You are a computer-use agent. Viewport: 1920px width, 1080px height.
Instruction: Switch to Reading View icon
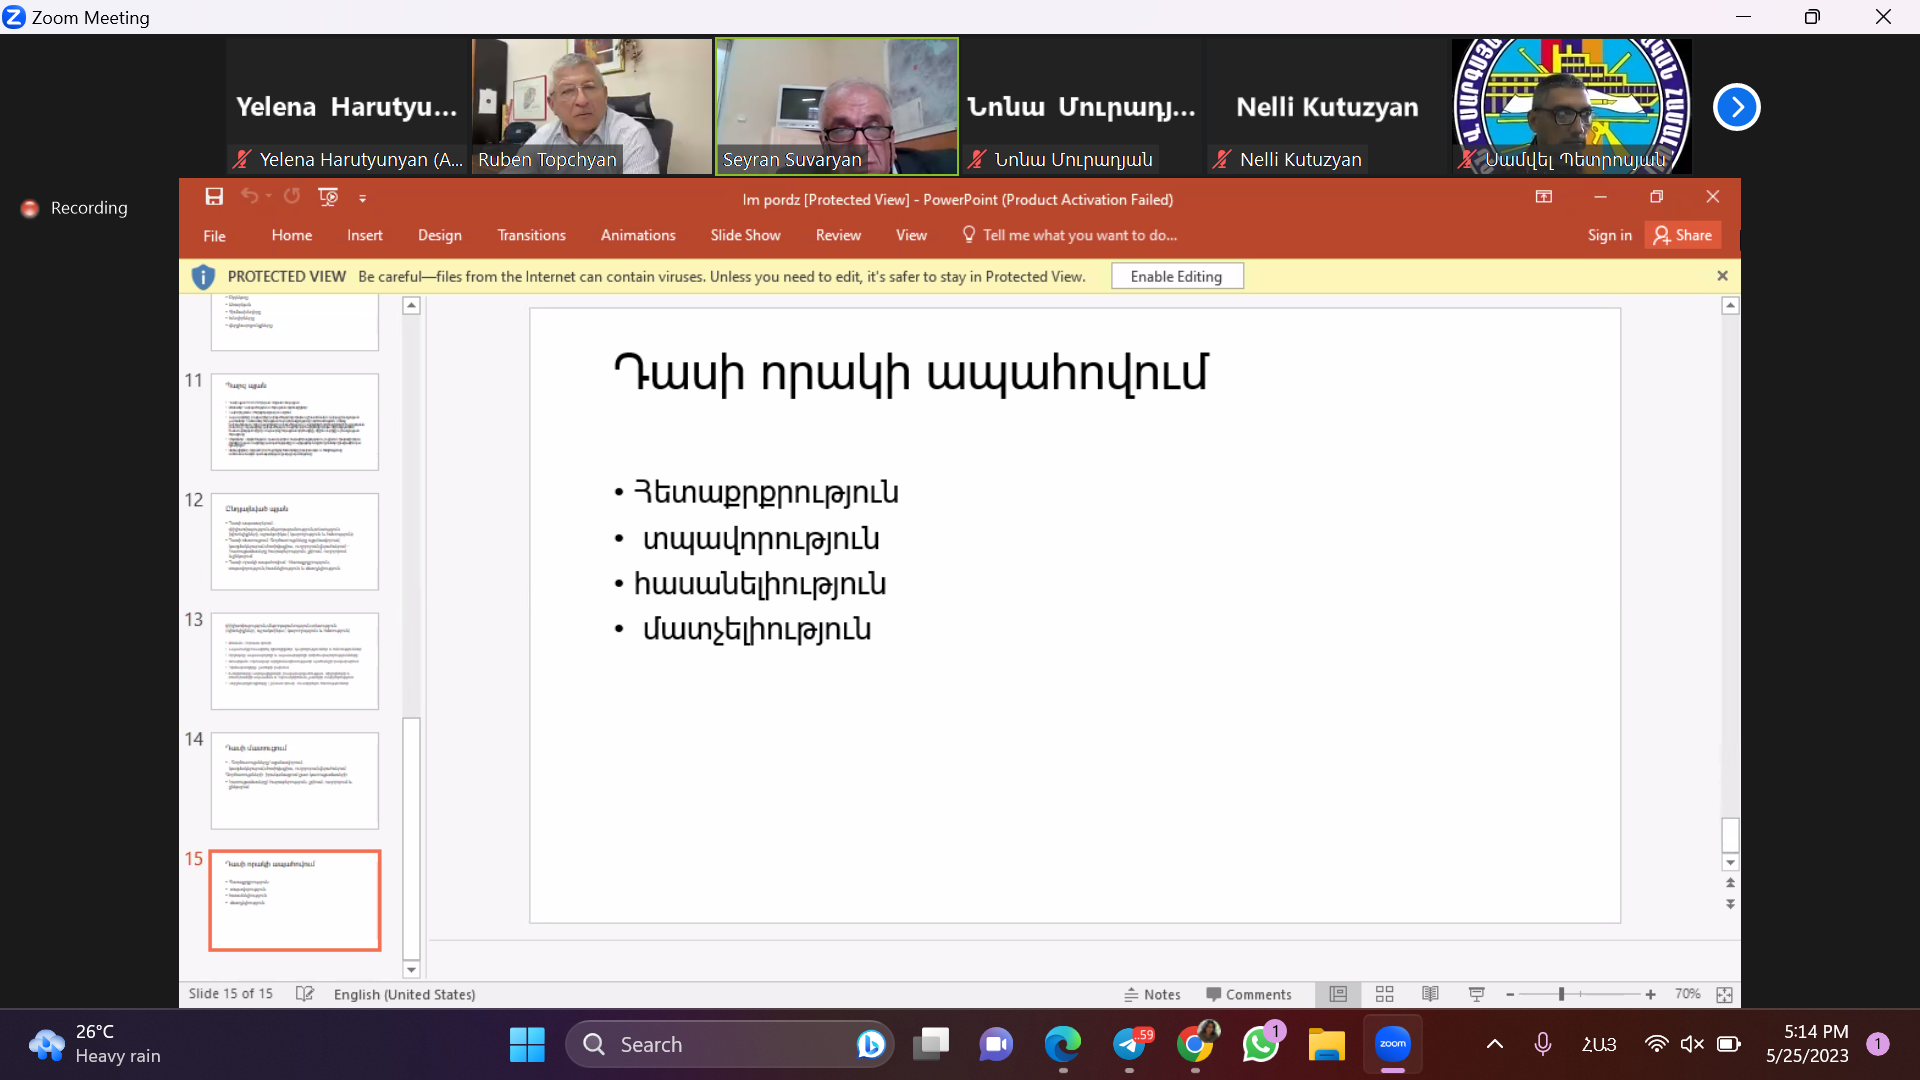[x=1430, y=994]
